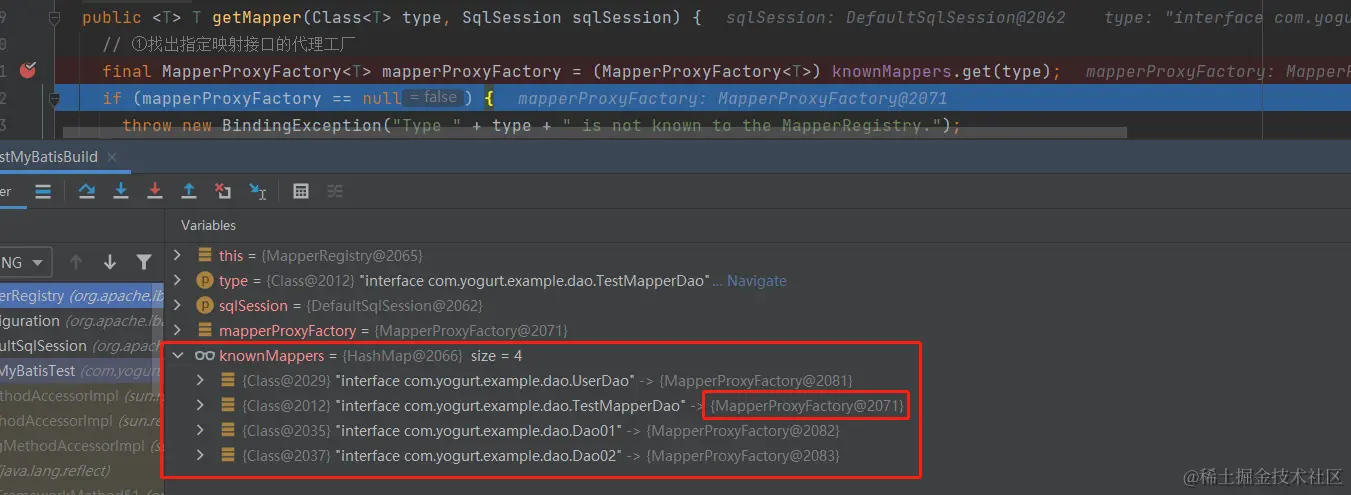This screenshot has width=1351, height=495.
Task: Click 'MapperProxyFactory@2083' in Dao02 row
Action: pyautogui.click(x=743, y=456)
